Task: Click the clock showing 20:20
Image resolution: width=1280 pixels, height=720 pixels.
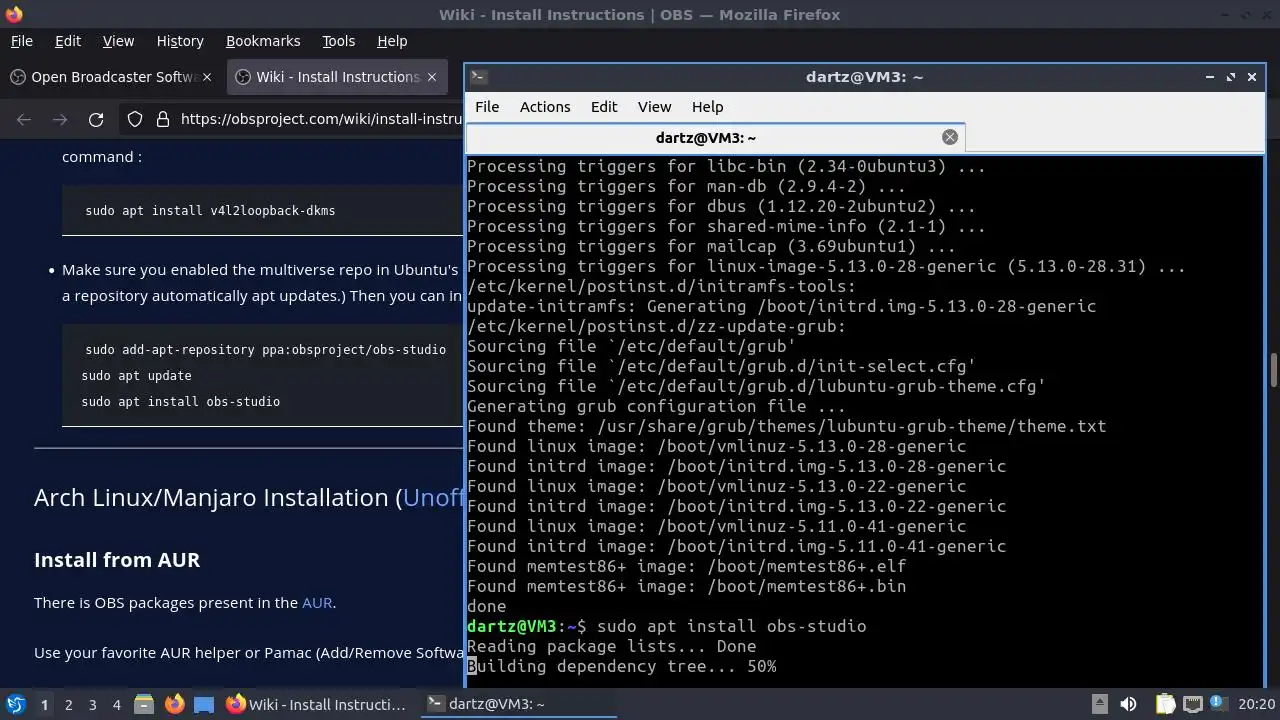Action: pyautogui.click(x=1257, y=704)
